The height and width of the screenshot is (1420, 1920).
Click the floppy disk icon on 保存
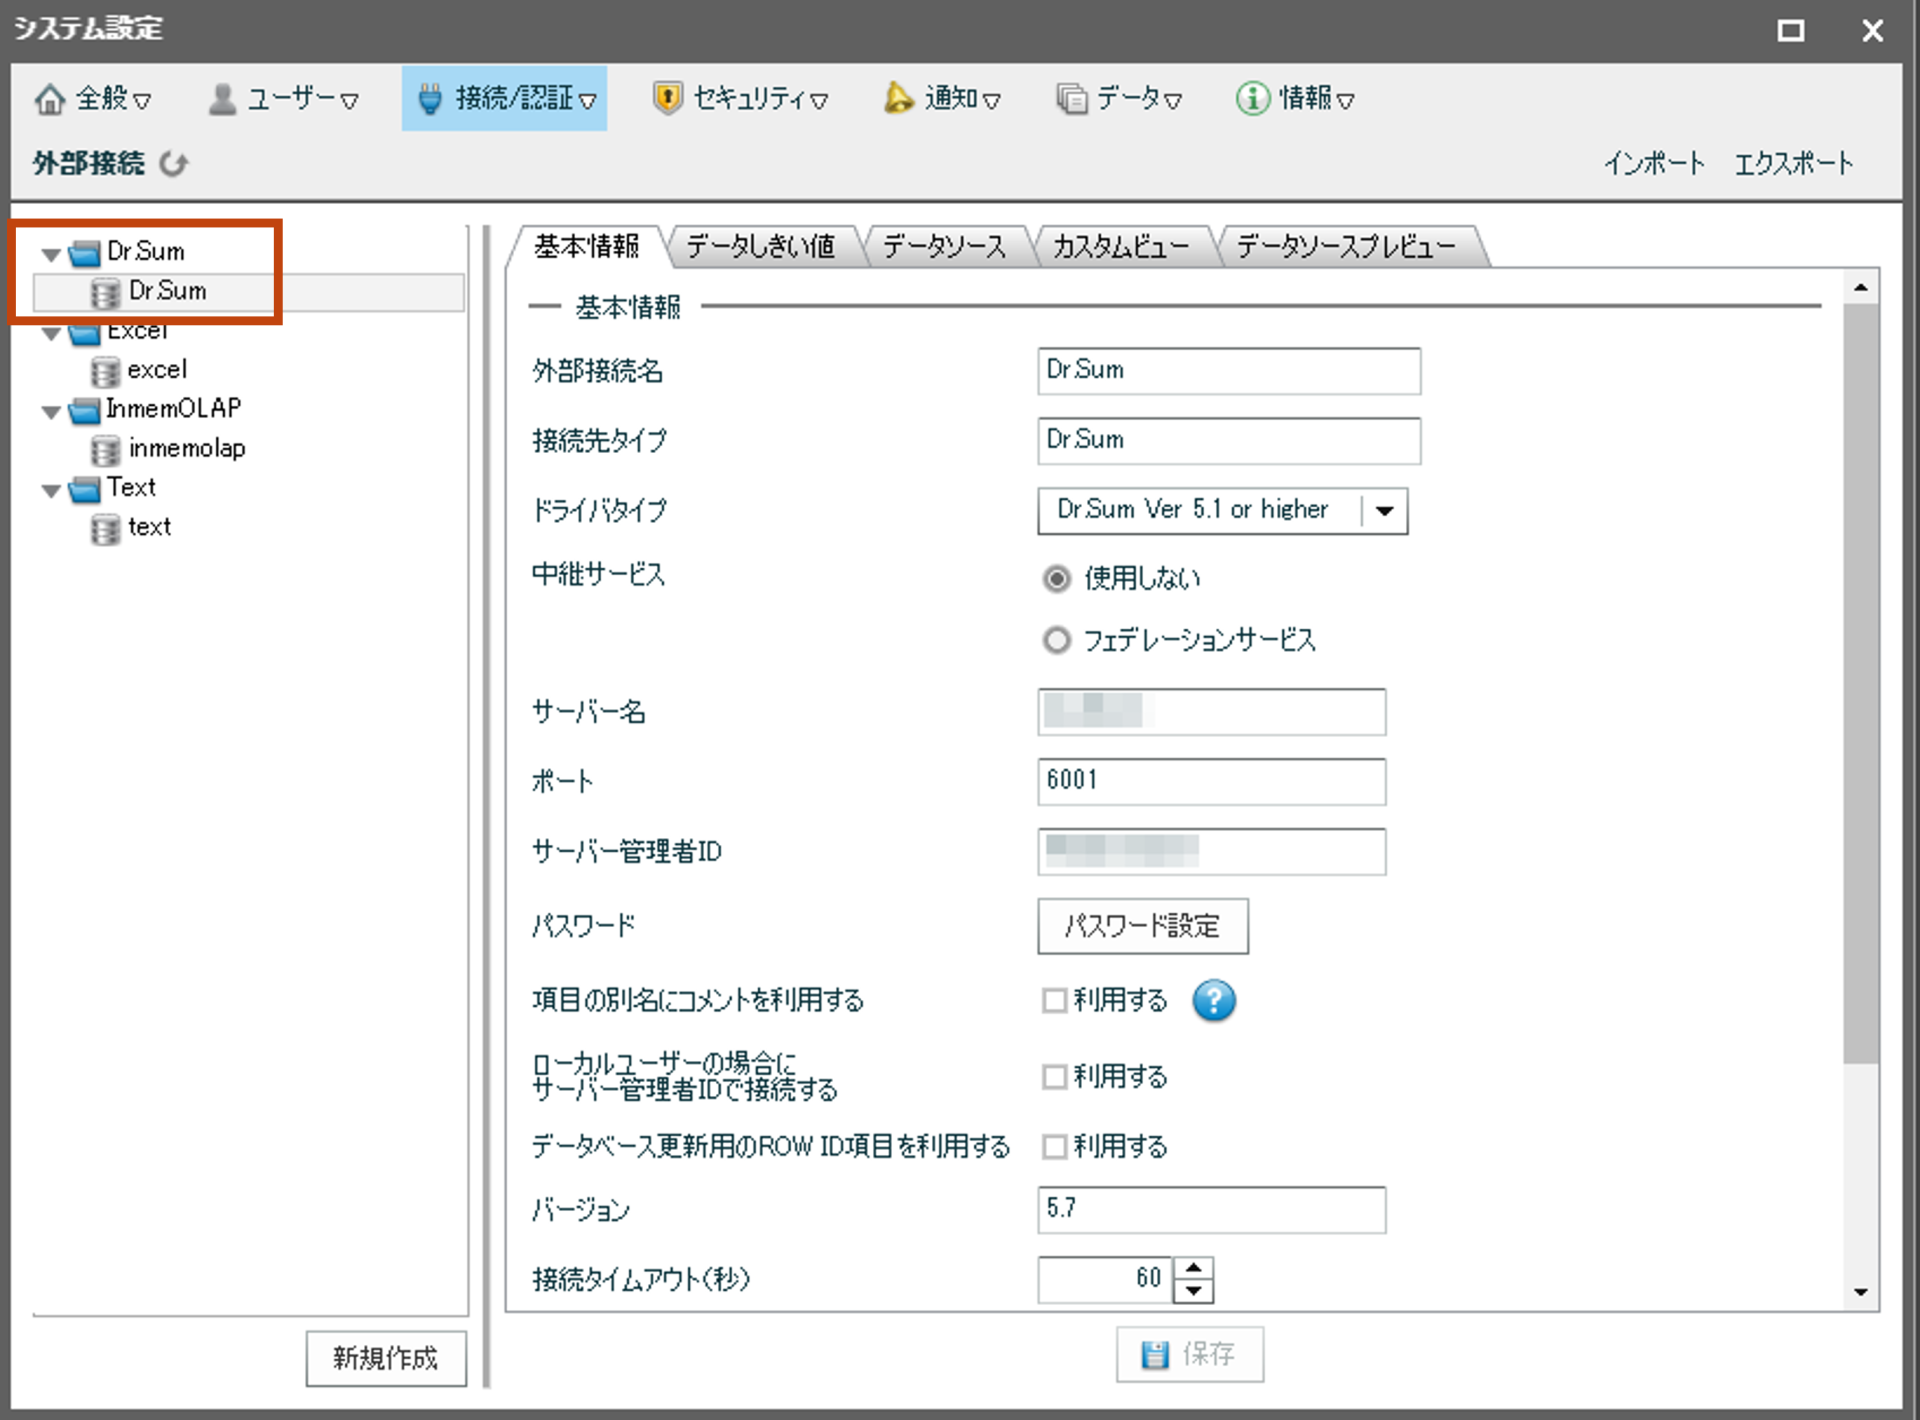click(x=1155, y=1355)
